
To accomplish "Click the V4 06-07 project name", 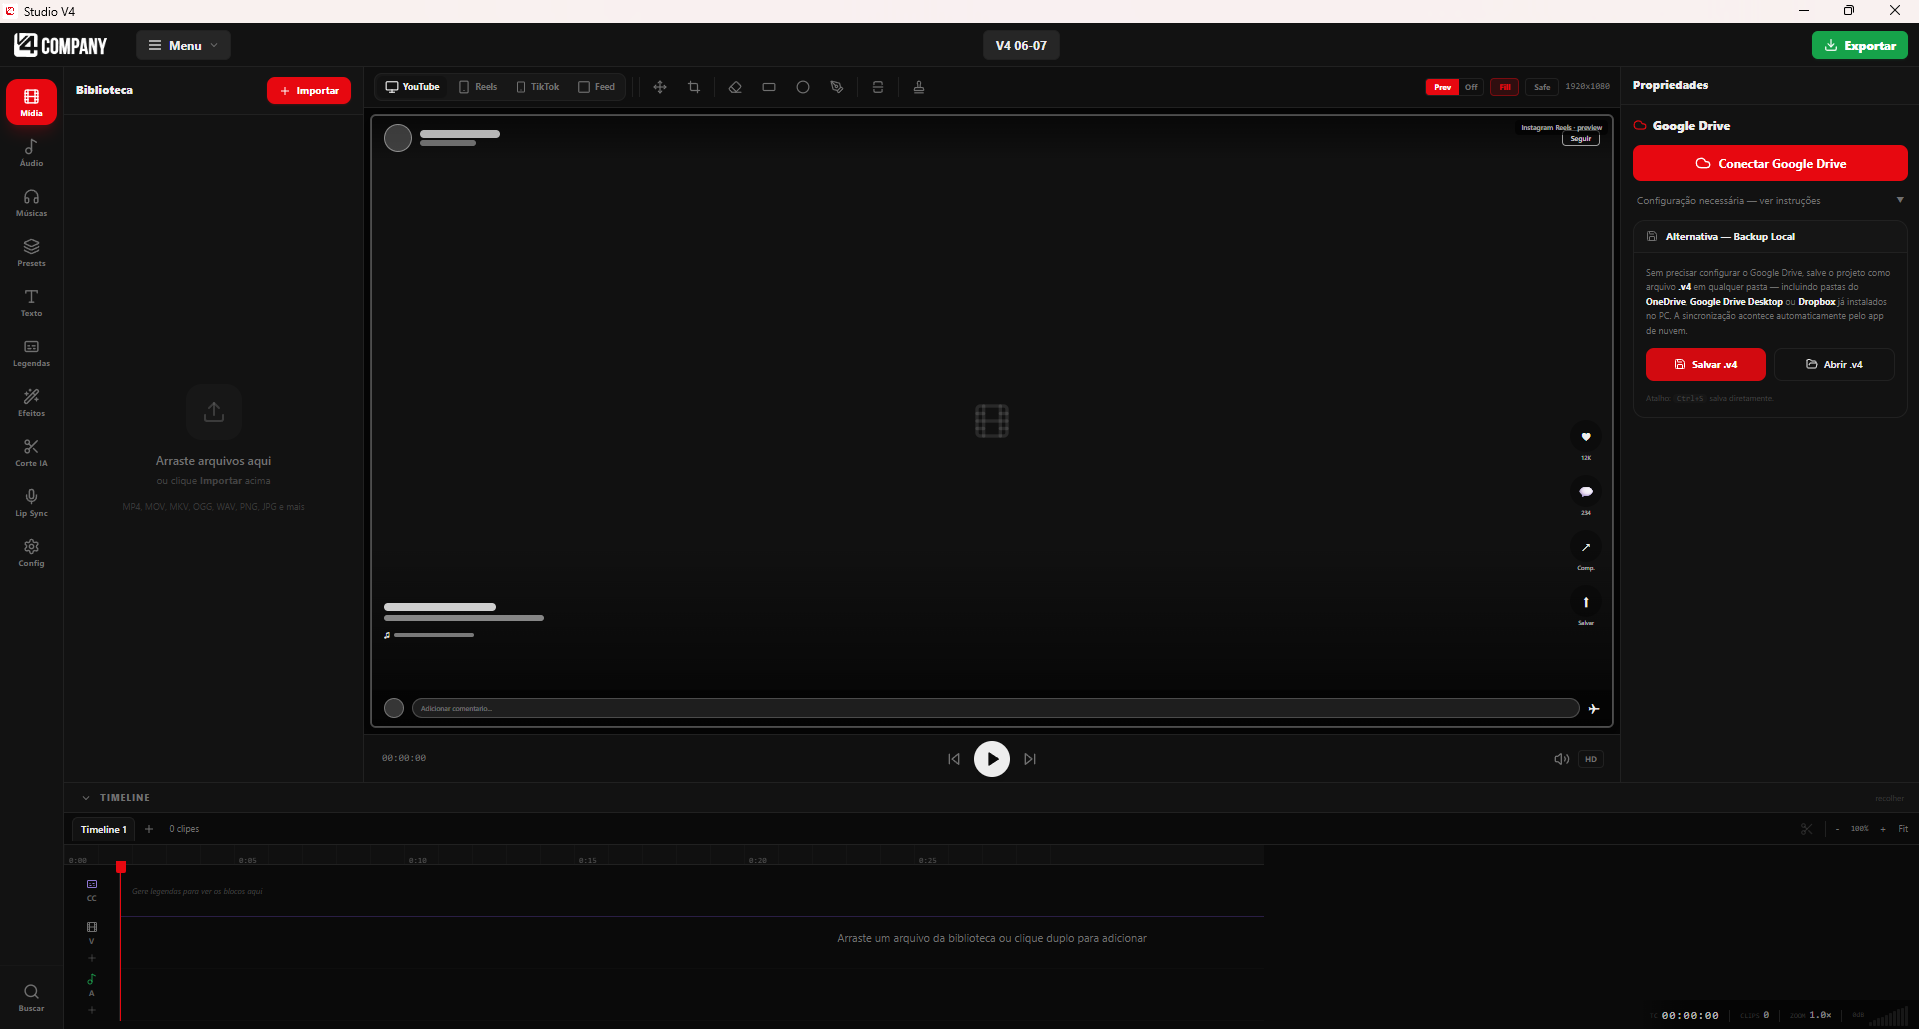I will click(1021, 45).
